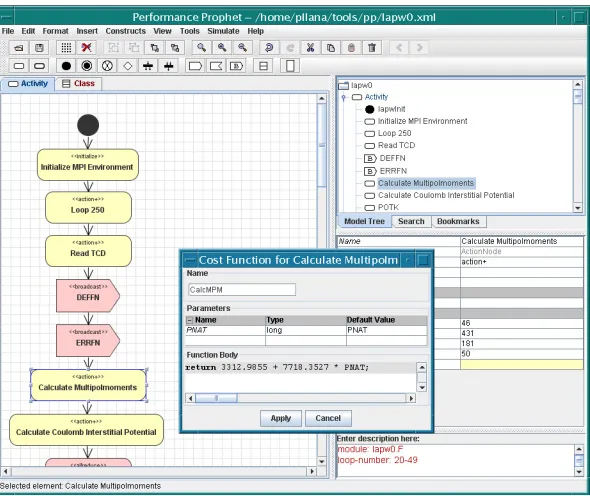
Task: Click the model tree scroll down arrow
Action: [x=578, y=208]
